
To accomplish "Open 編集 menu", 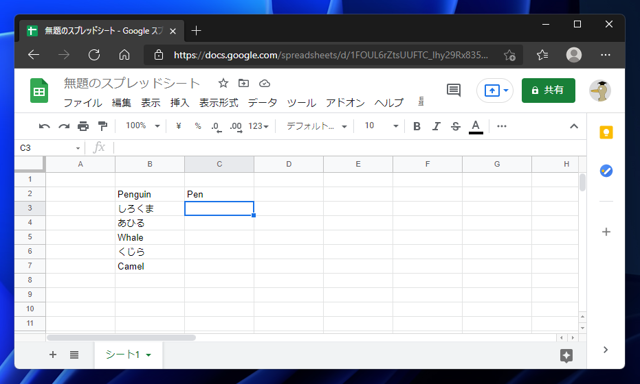I will pyautogui.click(x=122, y=103).
